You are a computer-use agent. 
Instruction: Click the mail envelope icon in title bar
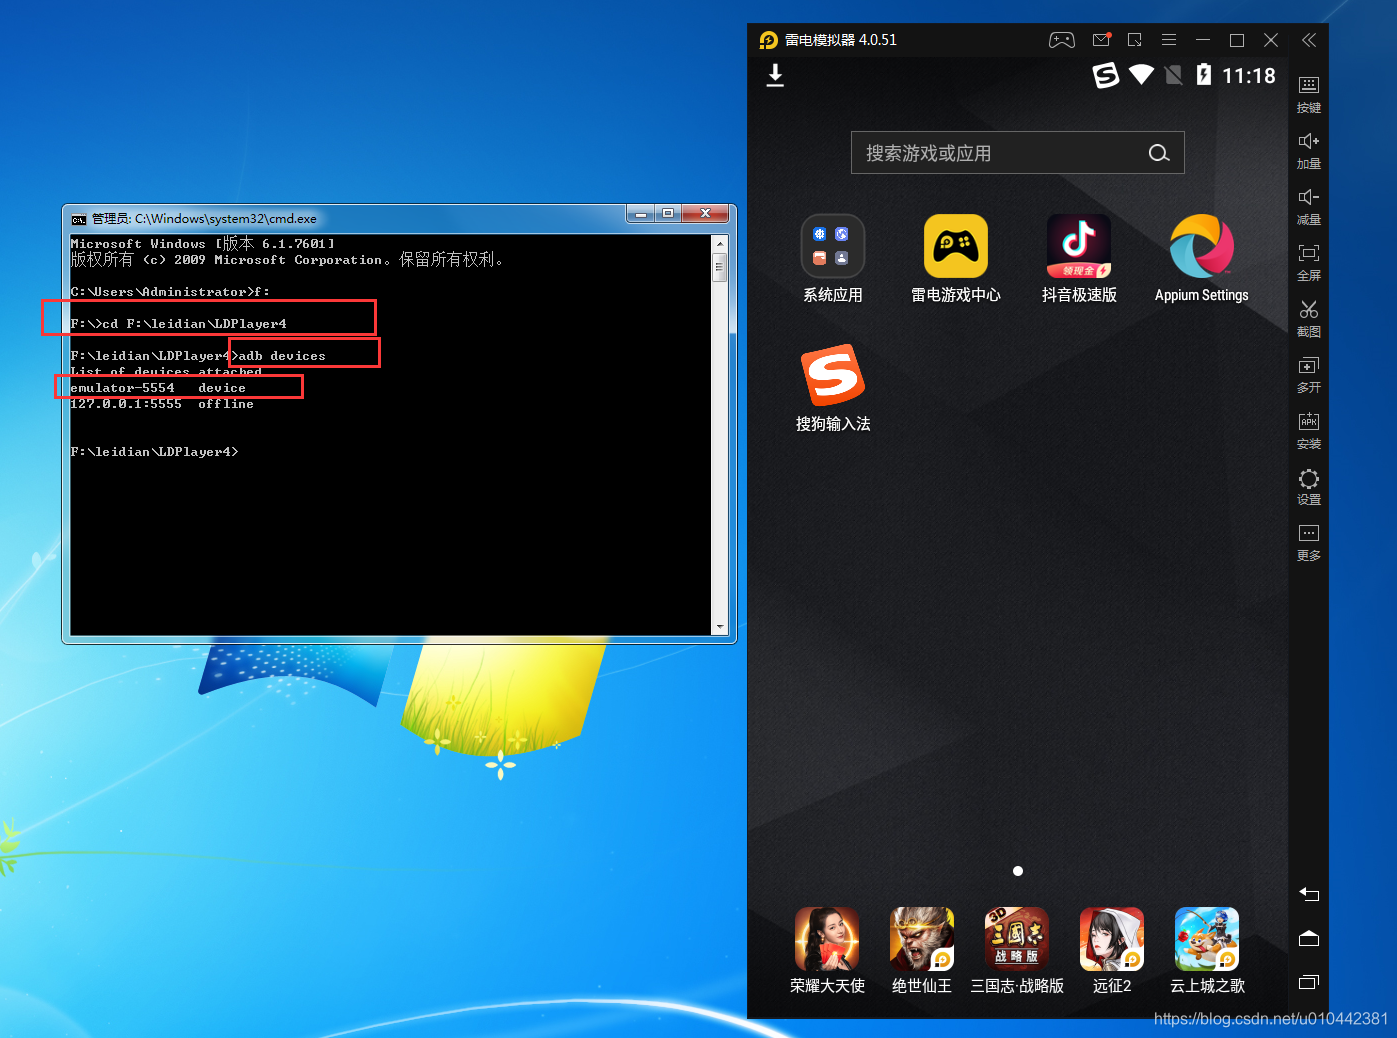(1101, 40)
